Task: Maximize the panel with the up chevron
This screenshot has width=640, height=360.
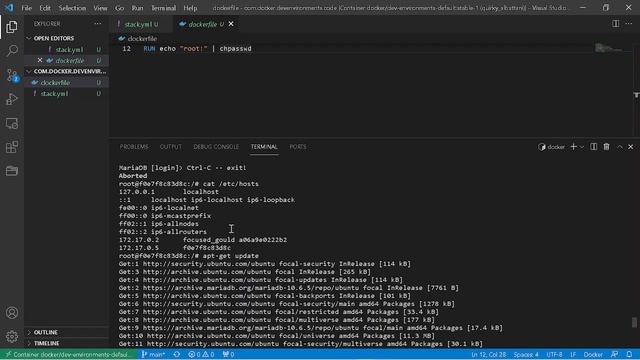Action: click(620, 147)
